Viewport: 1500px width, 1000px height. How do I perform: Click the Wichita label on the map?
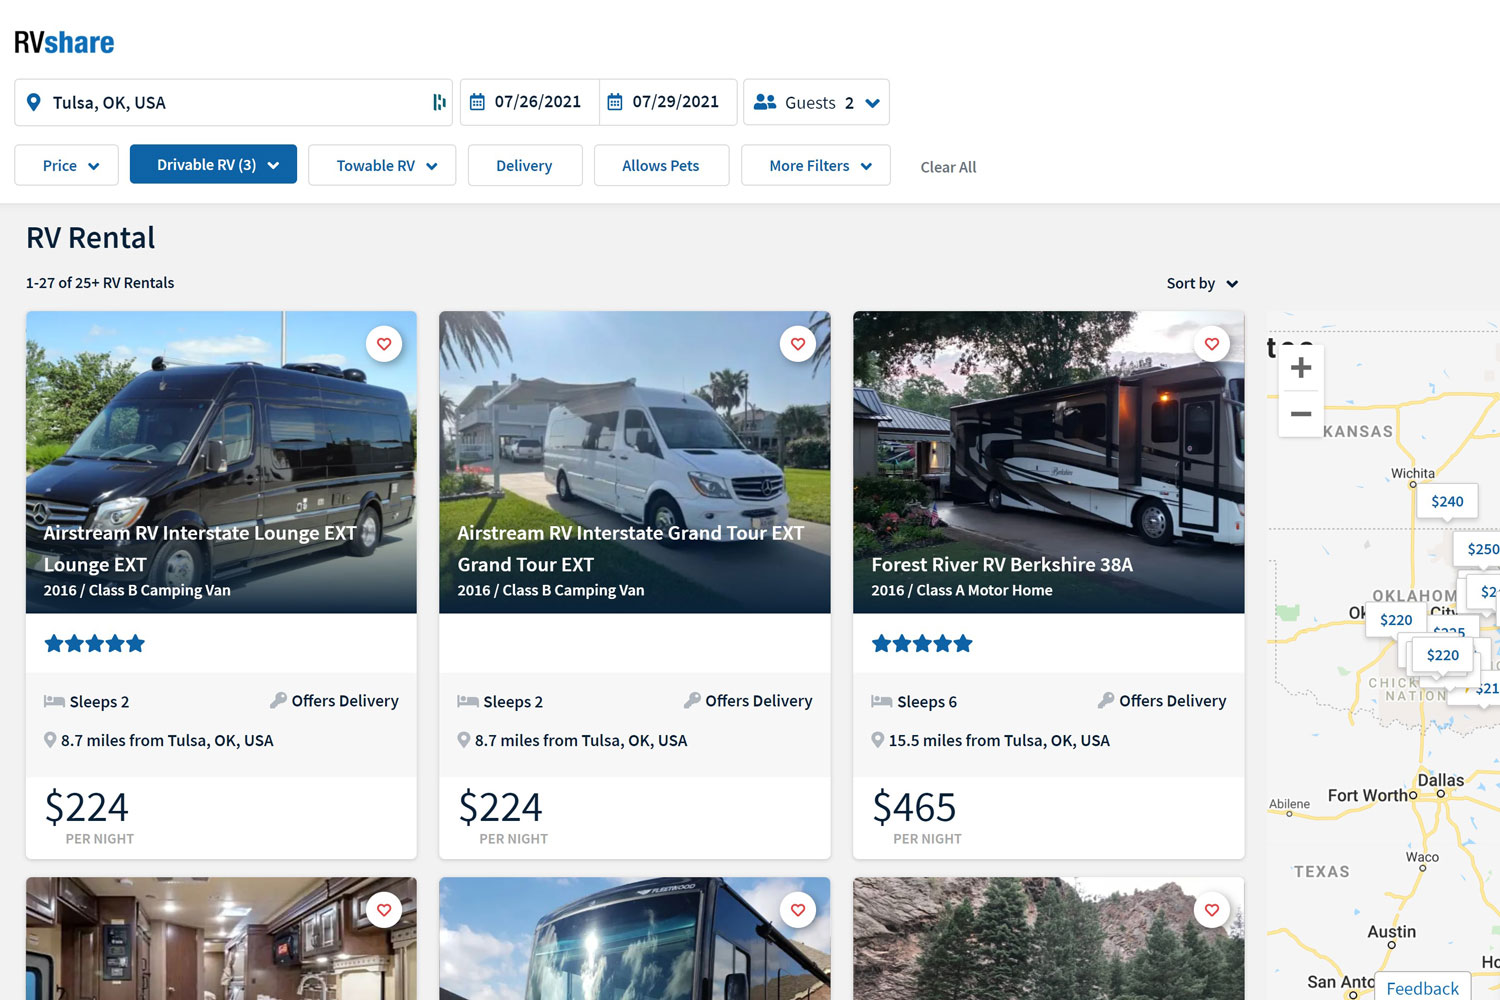pos(1412,473)
